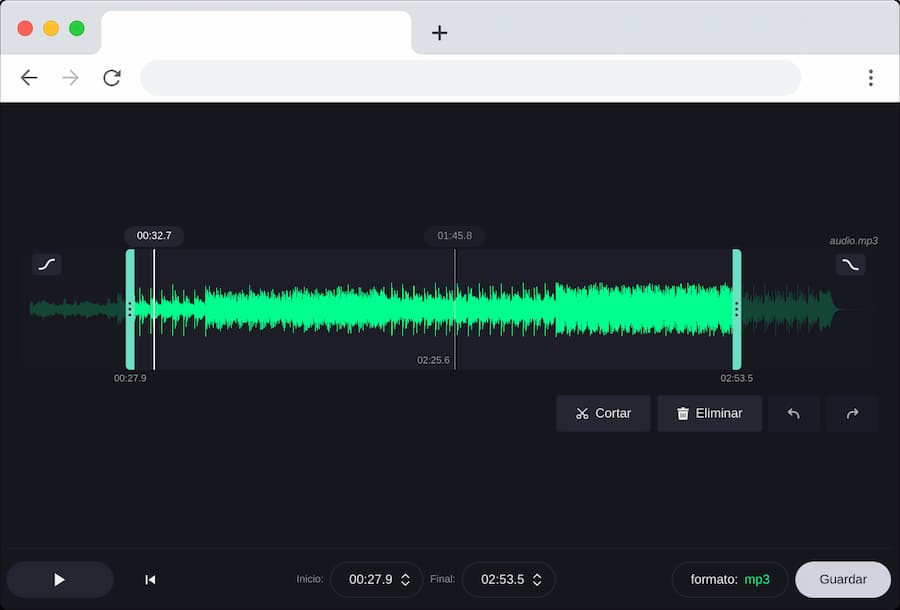
Task: Click the 00:27.9 label under the waveform
Action: click(x=130, y=378)
